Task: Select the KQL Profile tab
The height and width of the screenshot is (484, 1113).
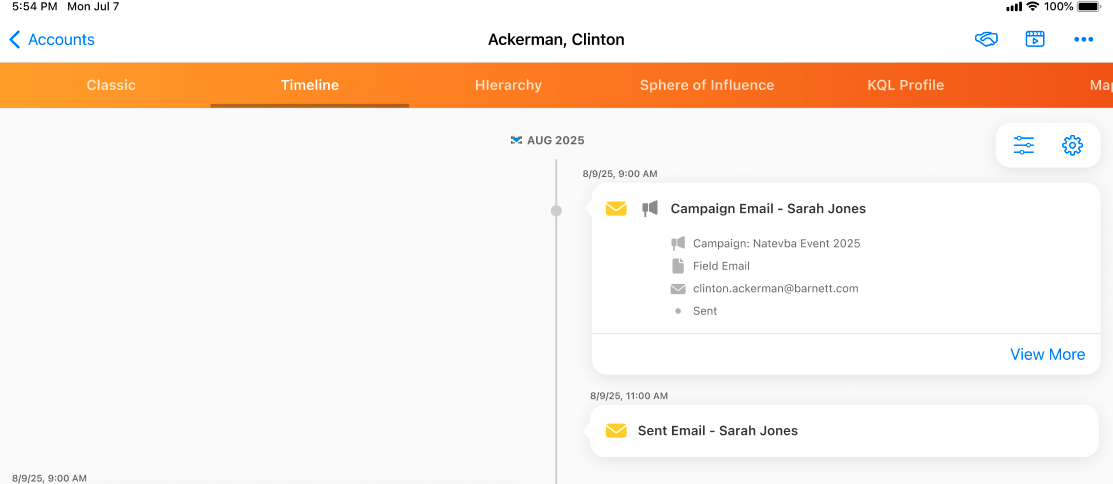Action: [905, 85]
